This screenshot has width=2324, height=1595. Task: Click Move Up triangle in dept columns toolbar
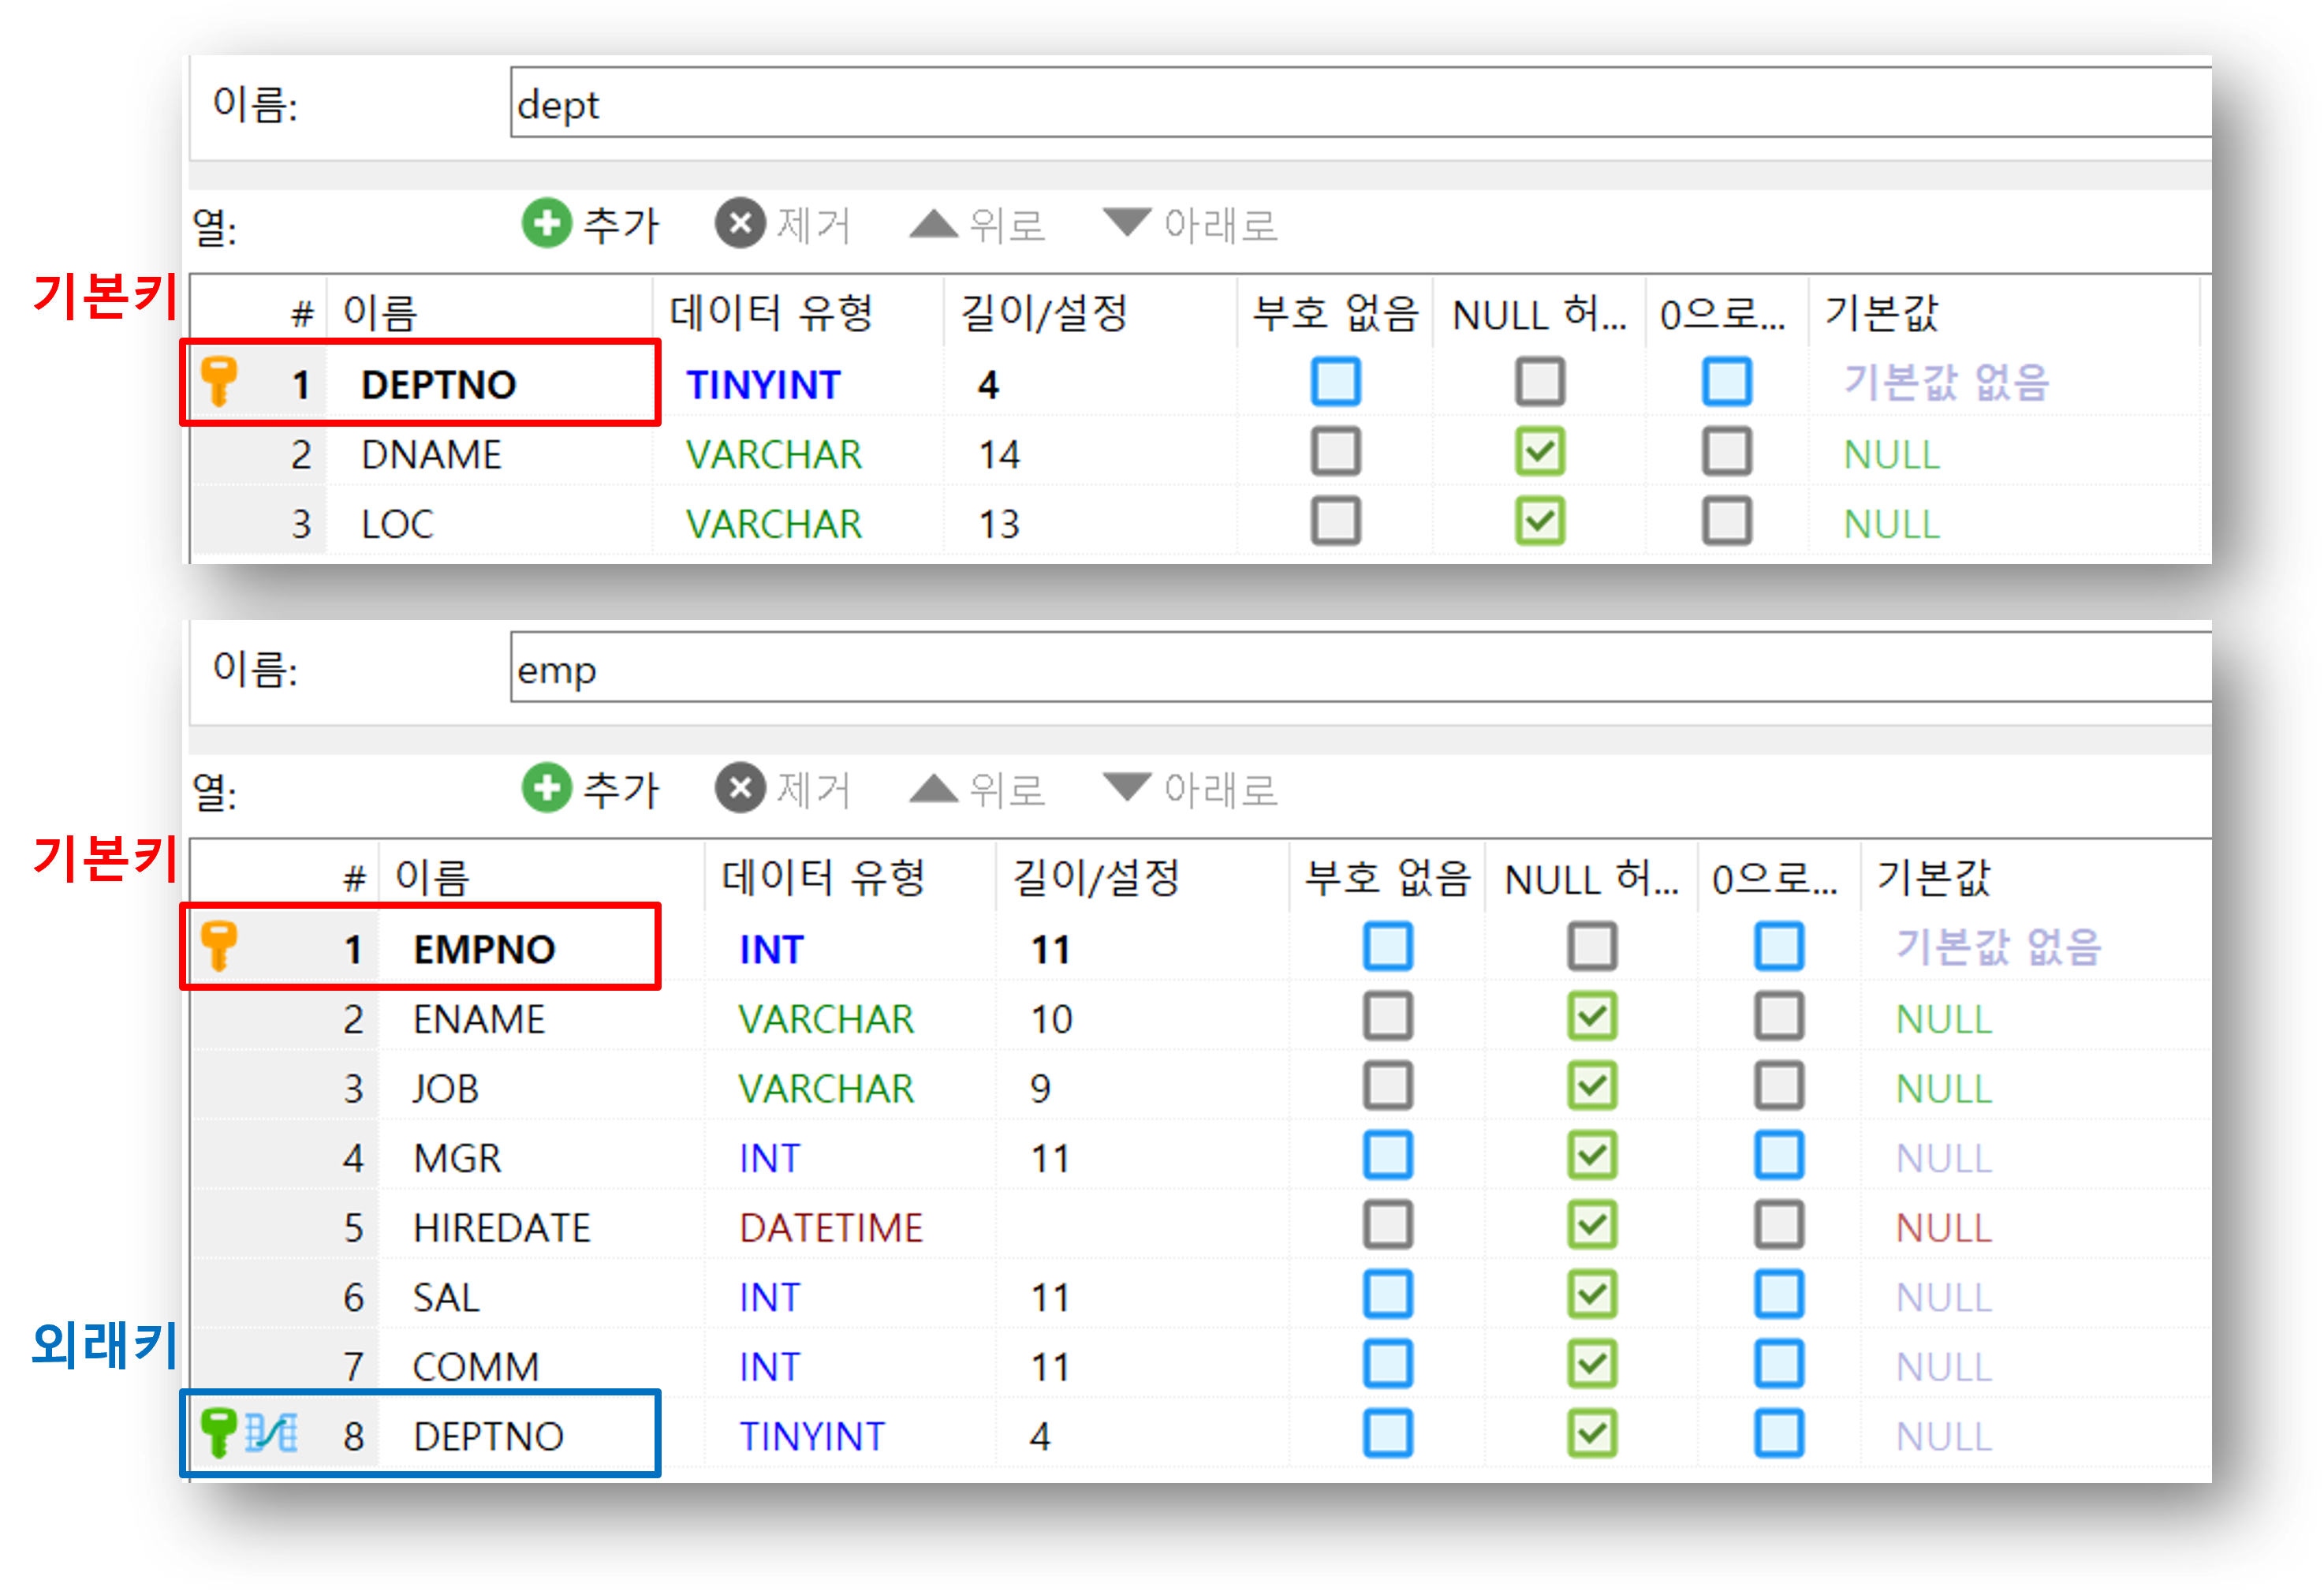(933, 223)
